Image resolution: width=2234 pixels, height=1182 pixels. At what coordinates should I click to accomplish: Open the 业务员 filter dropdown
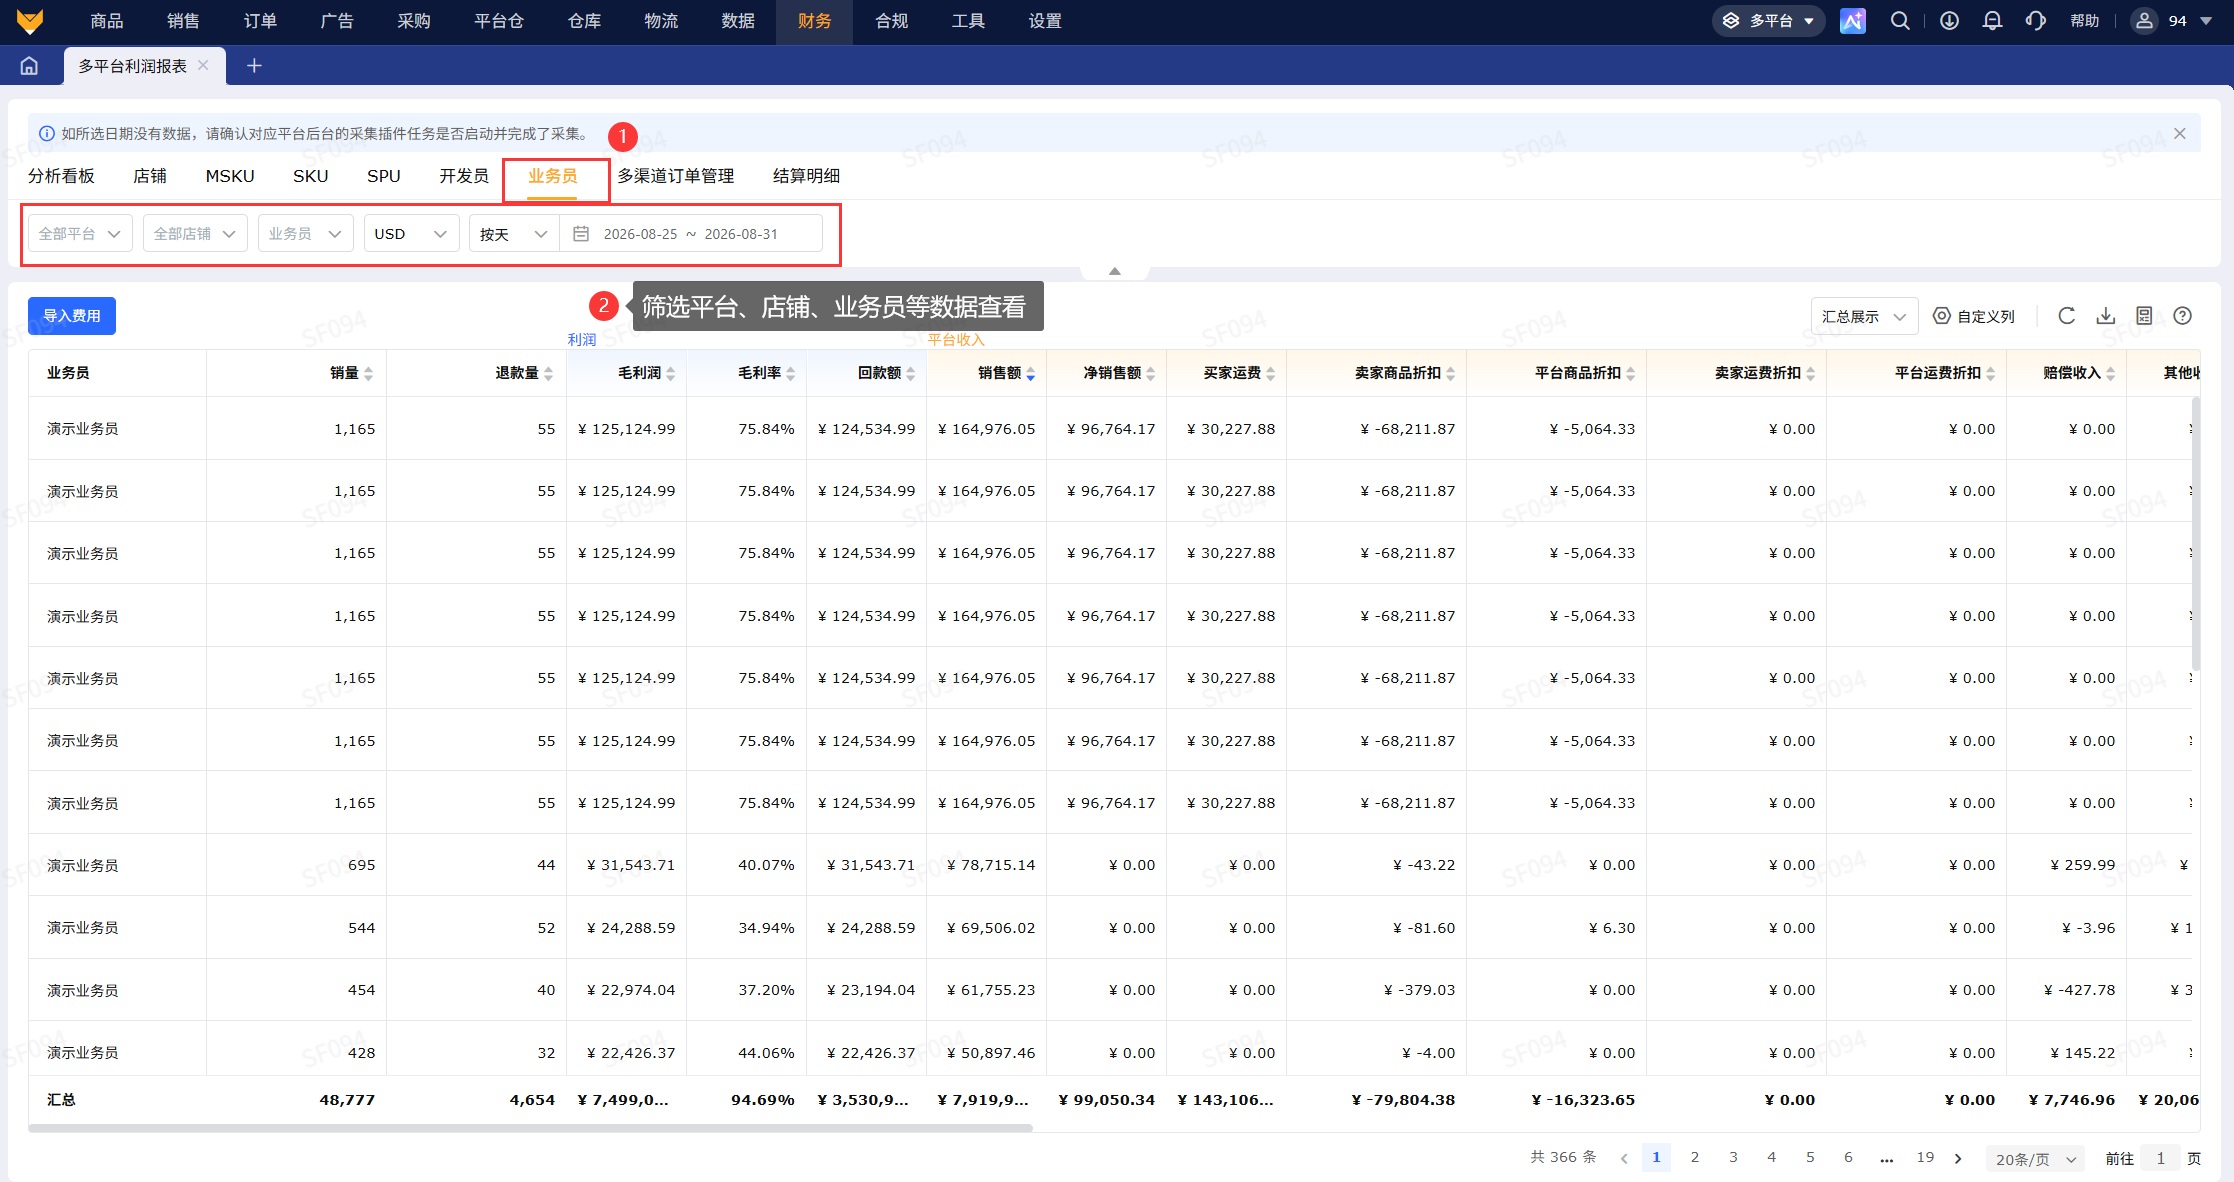[305, 234]
